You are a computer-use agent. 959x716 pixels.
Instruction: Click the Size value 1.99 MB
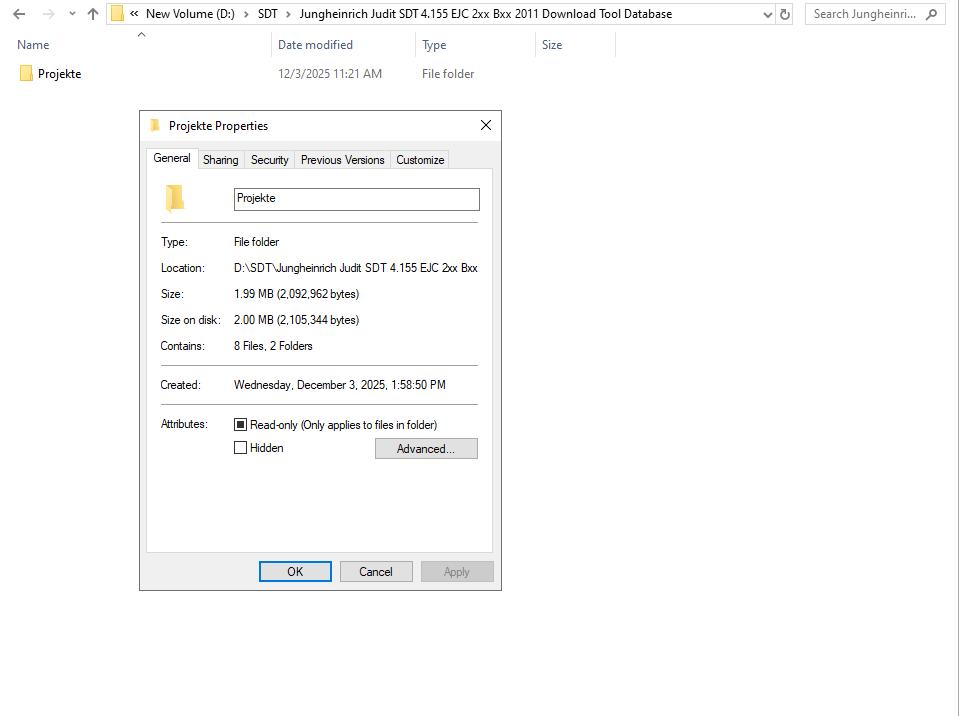296,293
